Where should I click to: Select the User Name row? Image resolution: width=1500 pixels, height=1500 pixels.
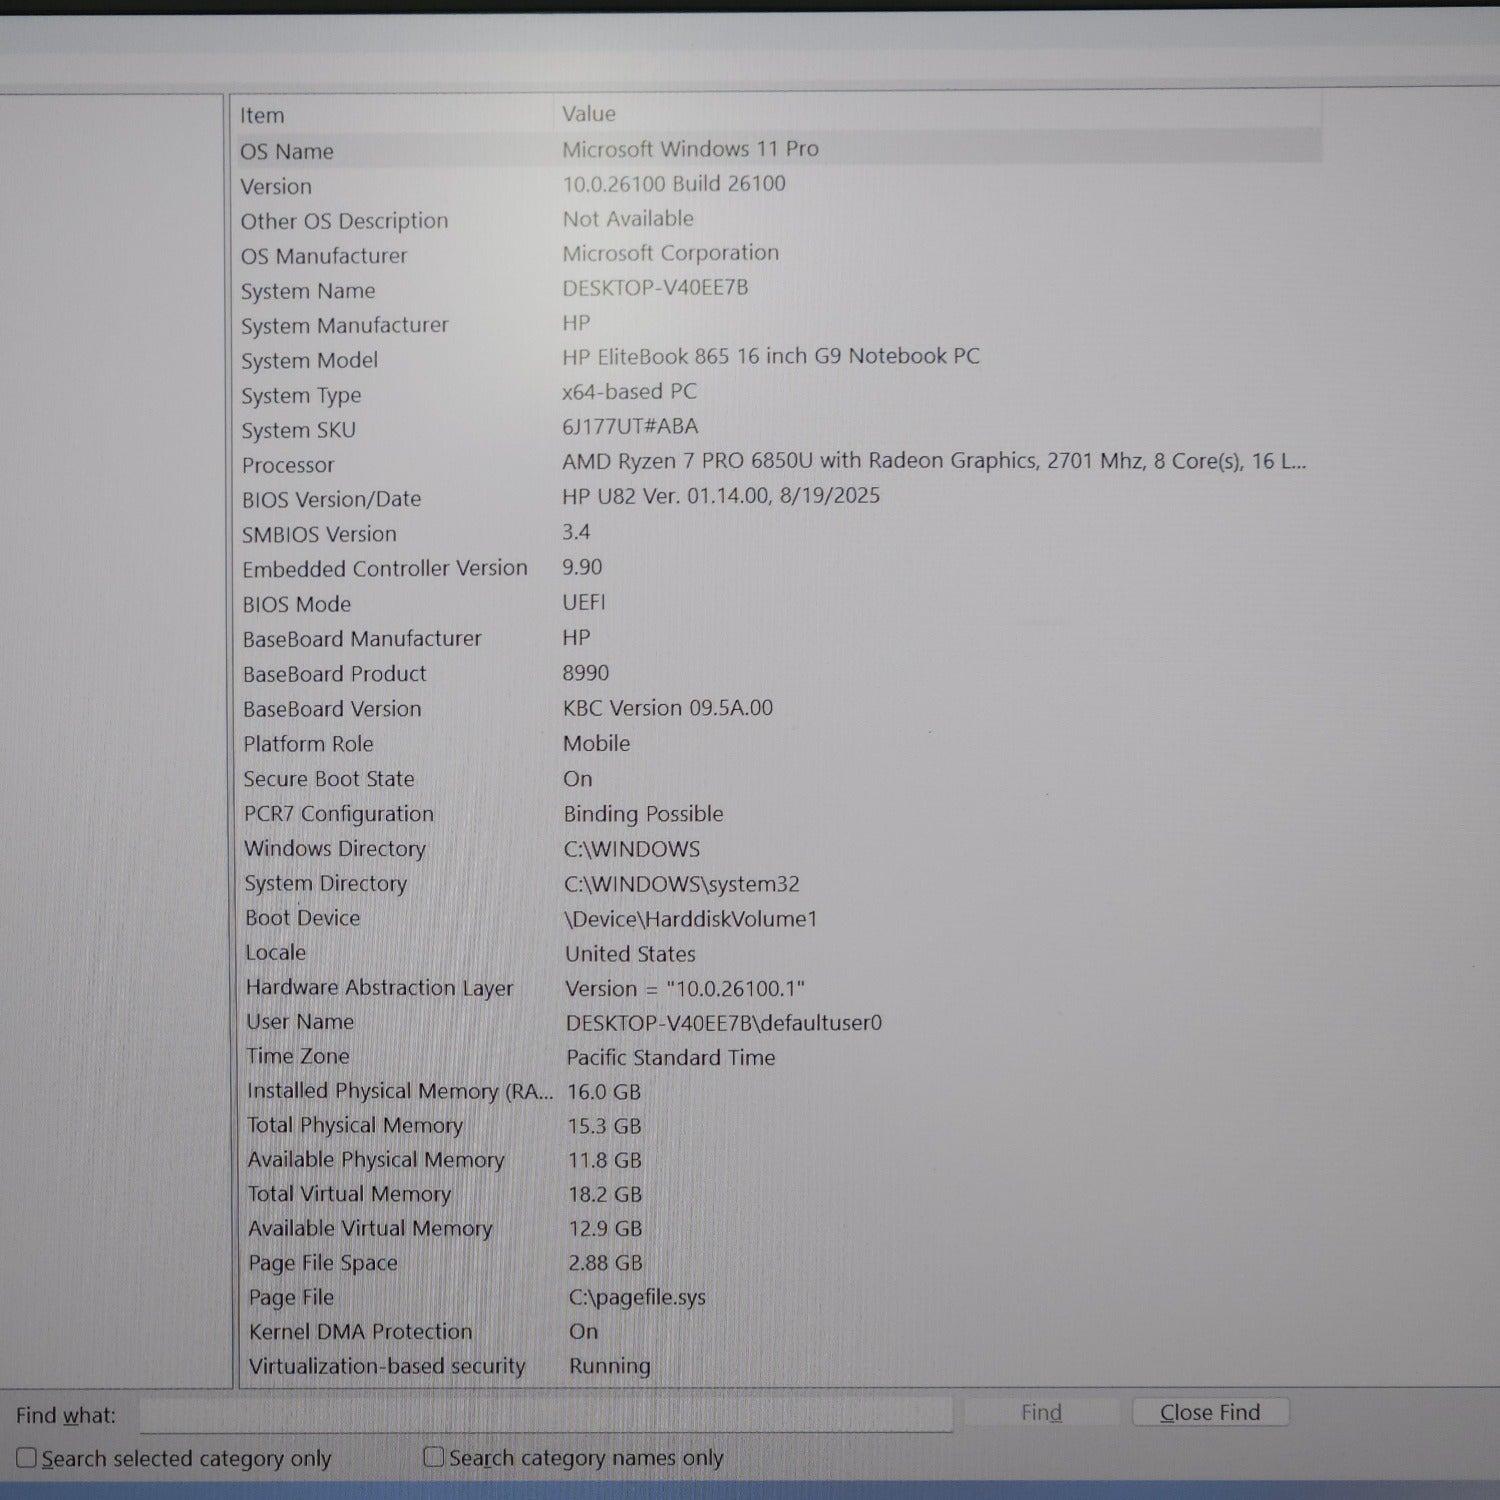300,1022
